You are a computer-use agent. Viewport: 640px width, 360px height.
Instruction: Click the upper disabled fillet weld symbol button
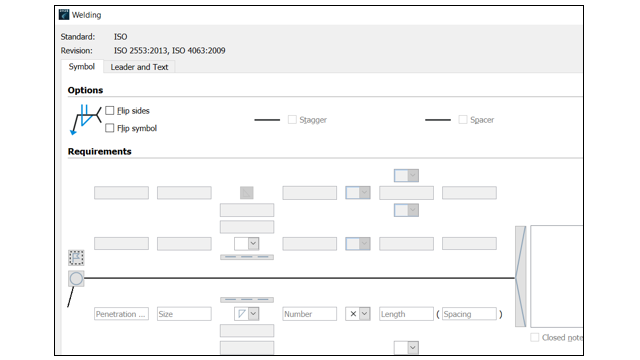tap(247, 193)
